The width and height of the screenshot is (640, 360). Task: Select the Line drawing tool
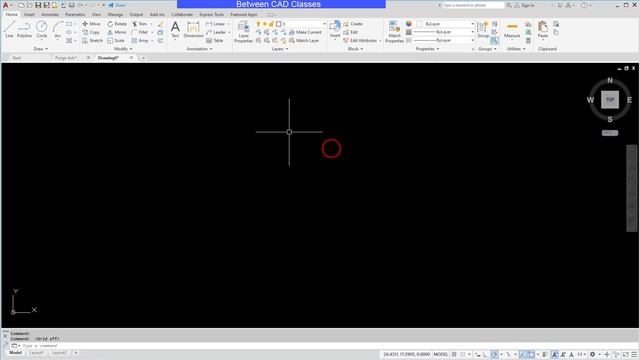(x=9, y=29)
